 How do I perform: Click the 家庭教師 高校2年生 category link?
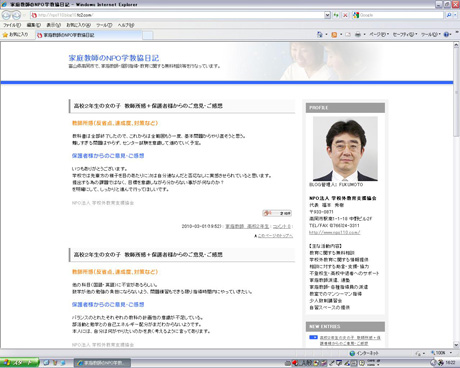point(247,226)
